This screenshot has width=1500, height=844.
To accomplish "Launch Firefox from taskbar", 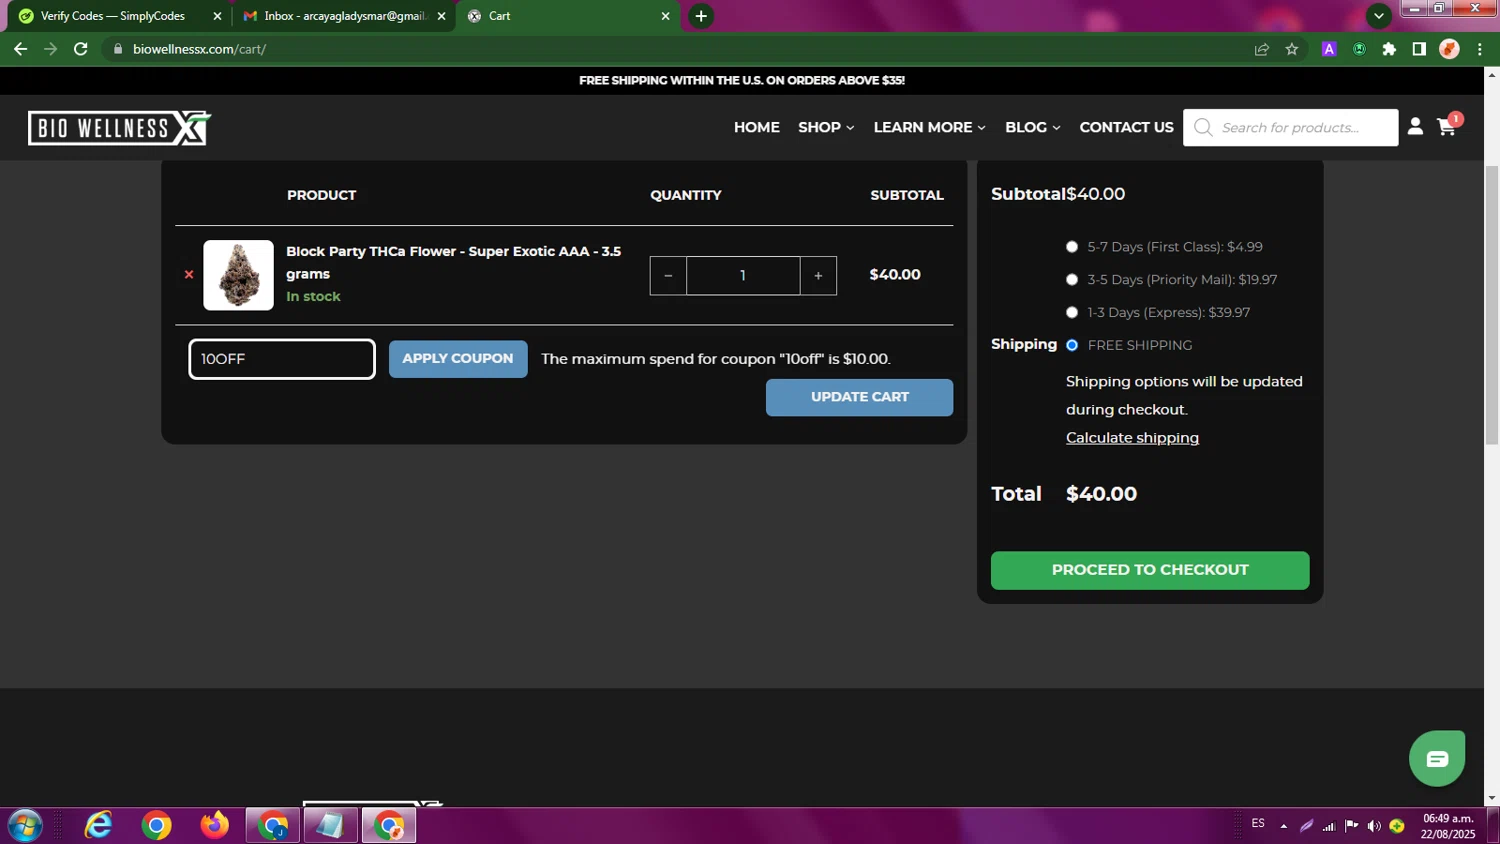I will tap(214, 826).
